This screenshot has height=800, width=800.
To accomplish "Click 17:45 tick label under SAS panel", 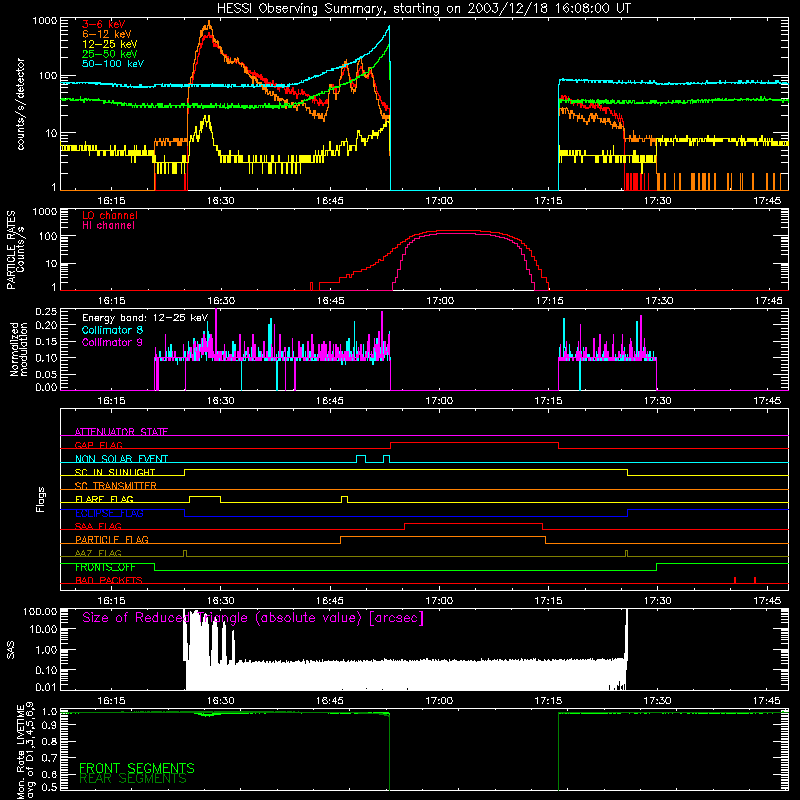I will coord(767,701).
